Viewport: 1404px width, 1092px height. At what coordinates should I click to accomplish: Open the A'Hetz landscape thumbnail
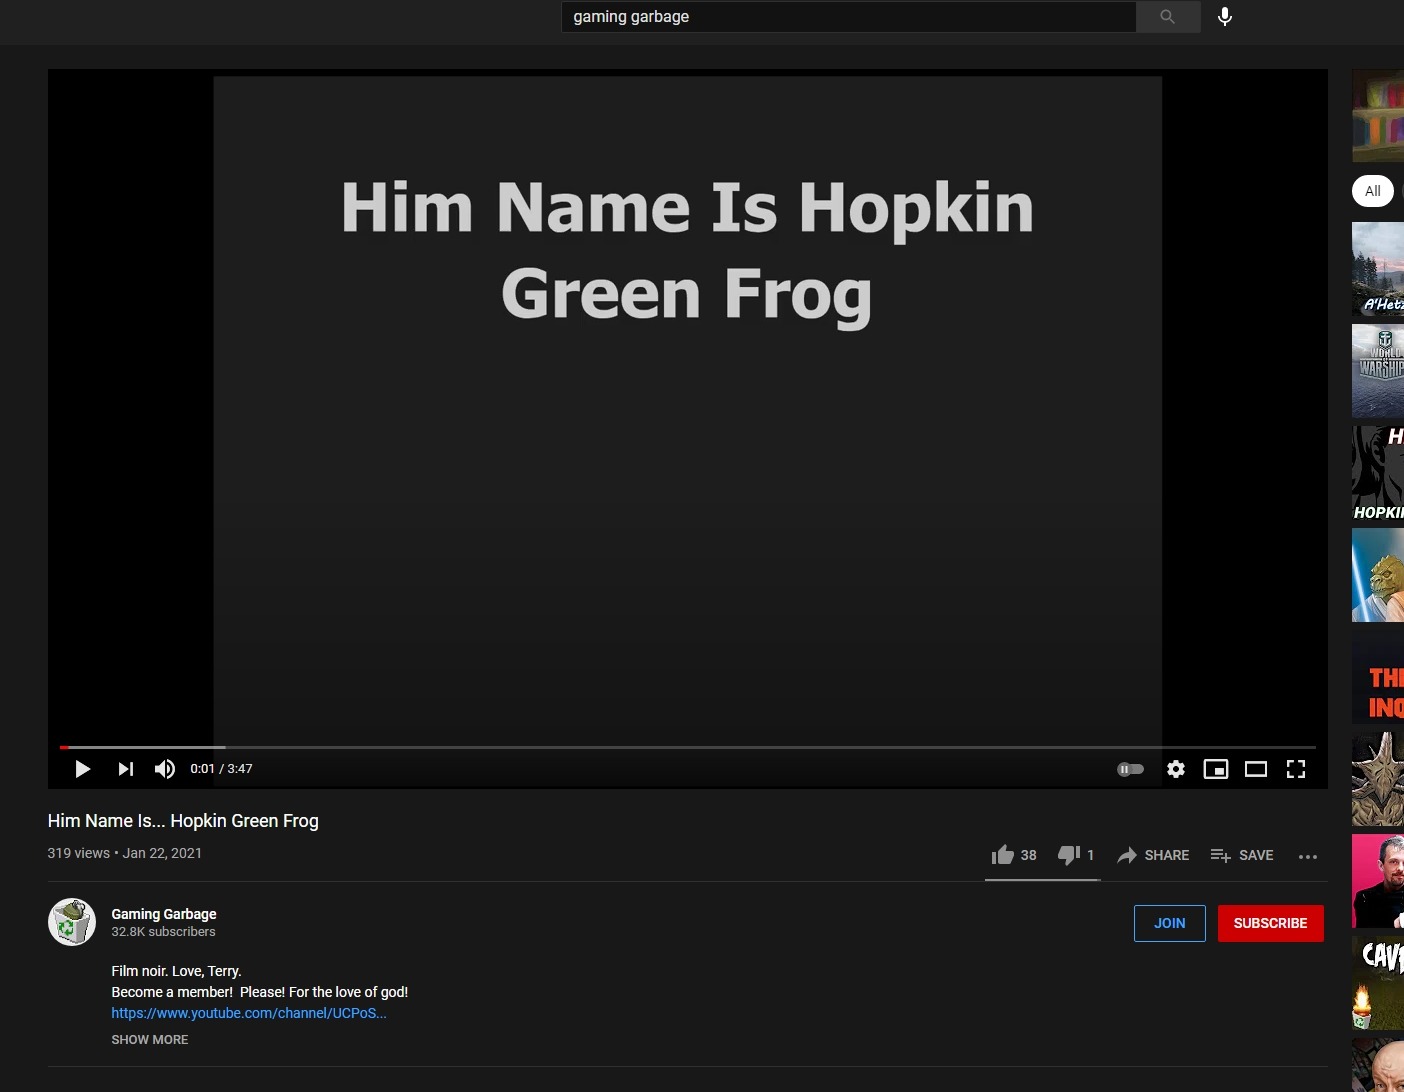tap(1378, 269)
